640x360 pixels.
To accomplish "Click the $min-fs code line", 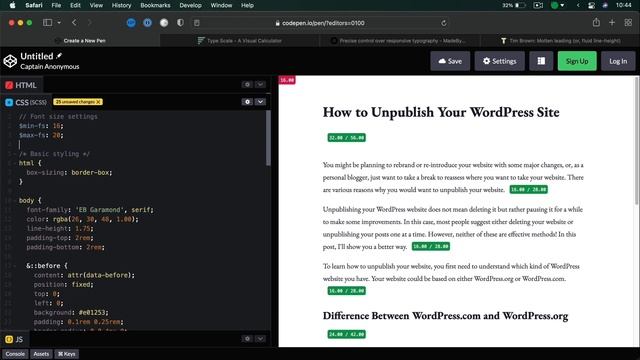I will [41, 126].
